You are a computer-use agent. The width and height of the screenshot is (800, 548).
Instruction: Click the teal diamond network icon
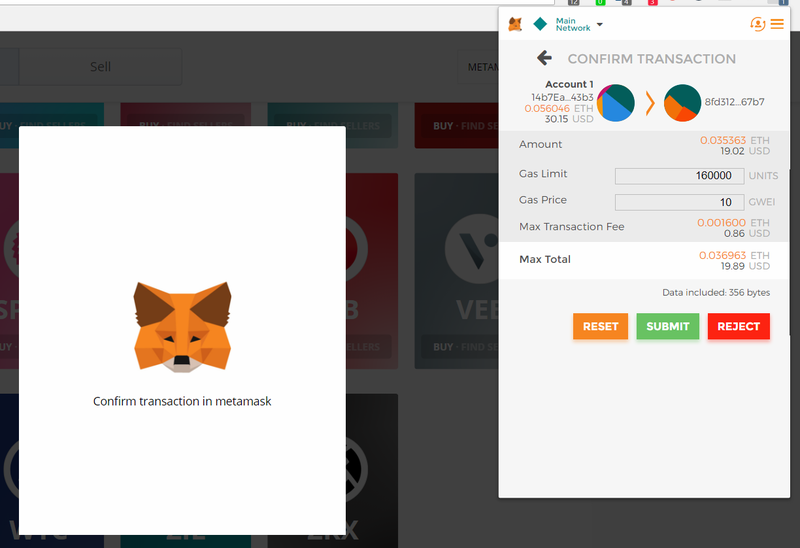pyautogui.click(x=540, y=24)
